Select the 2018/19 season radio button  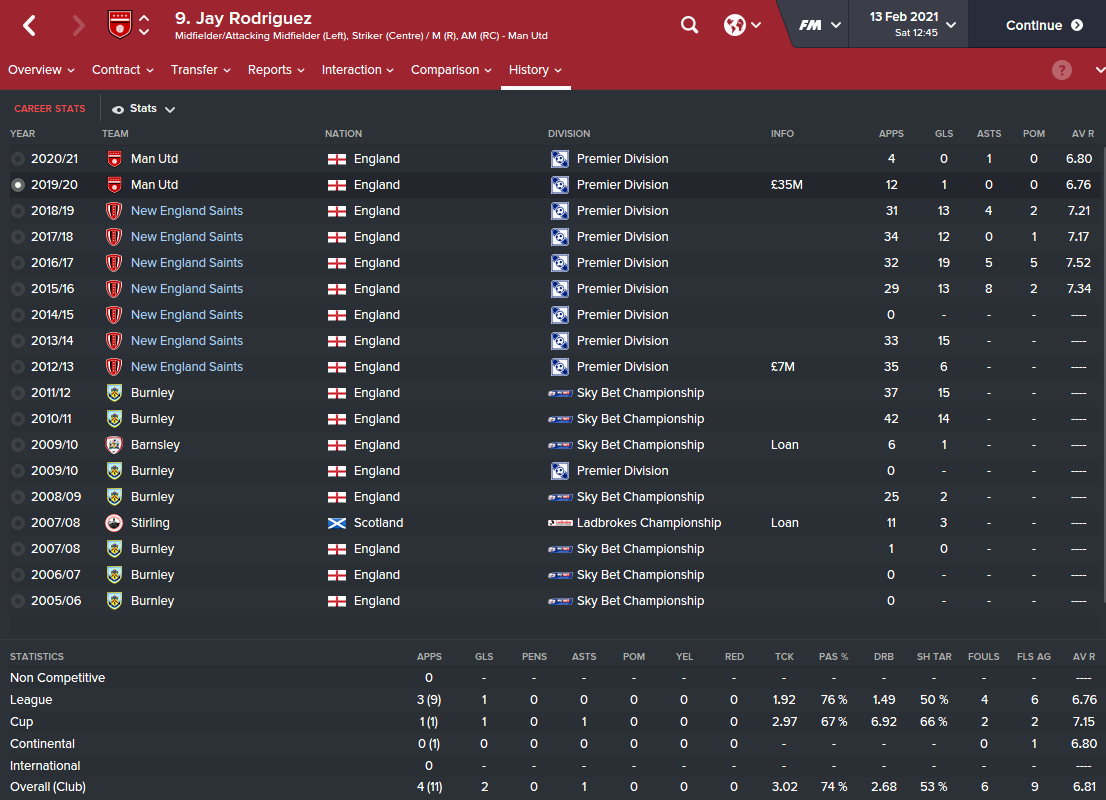click(x=18, y=211)
